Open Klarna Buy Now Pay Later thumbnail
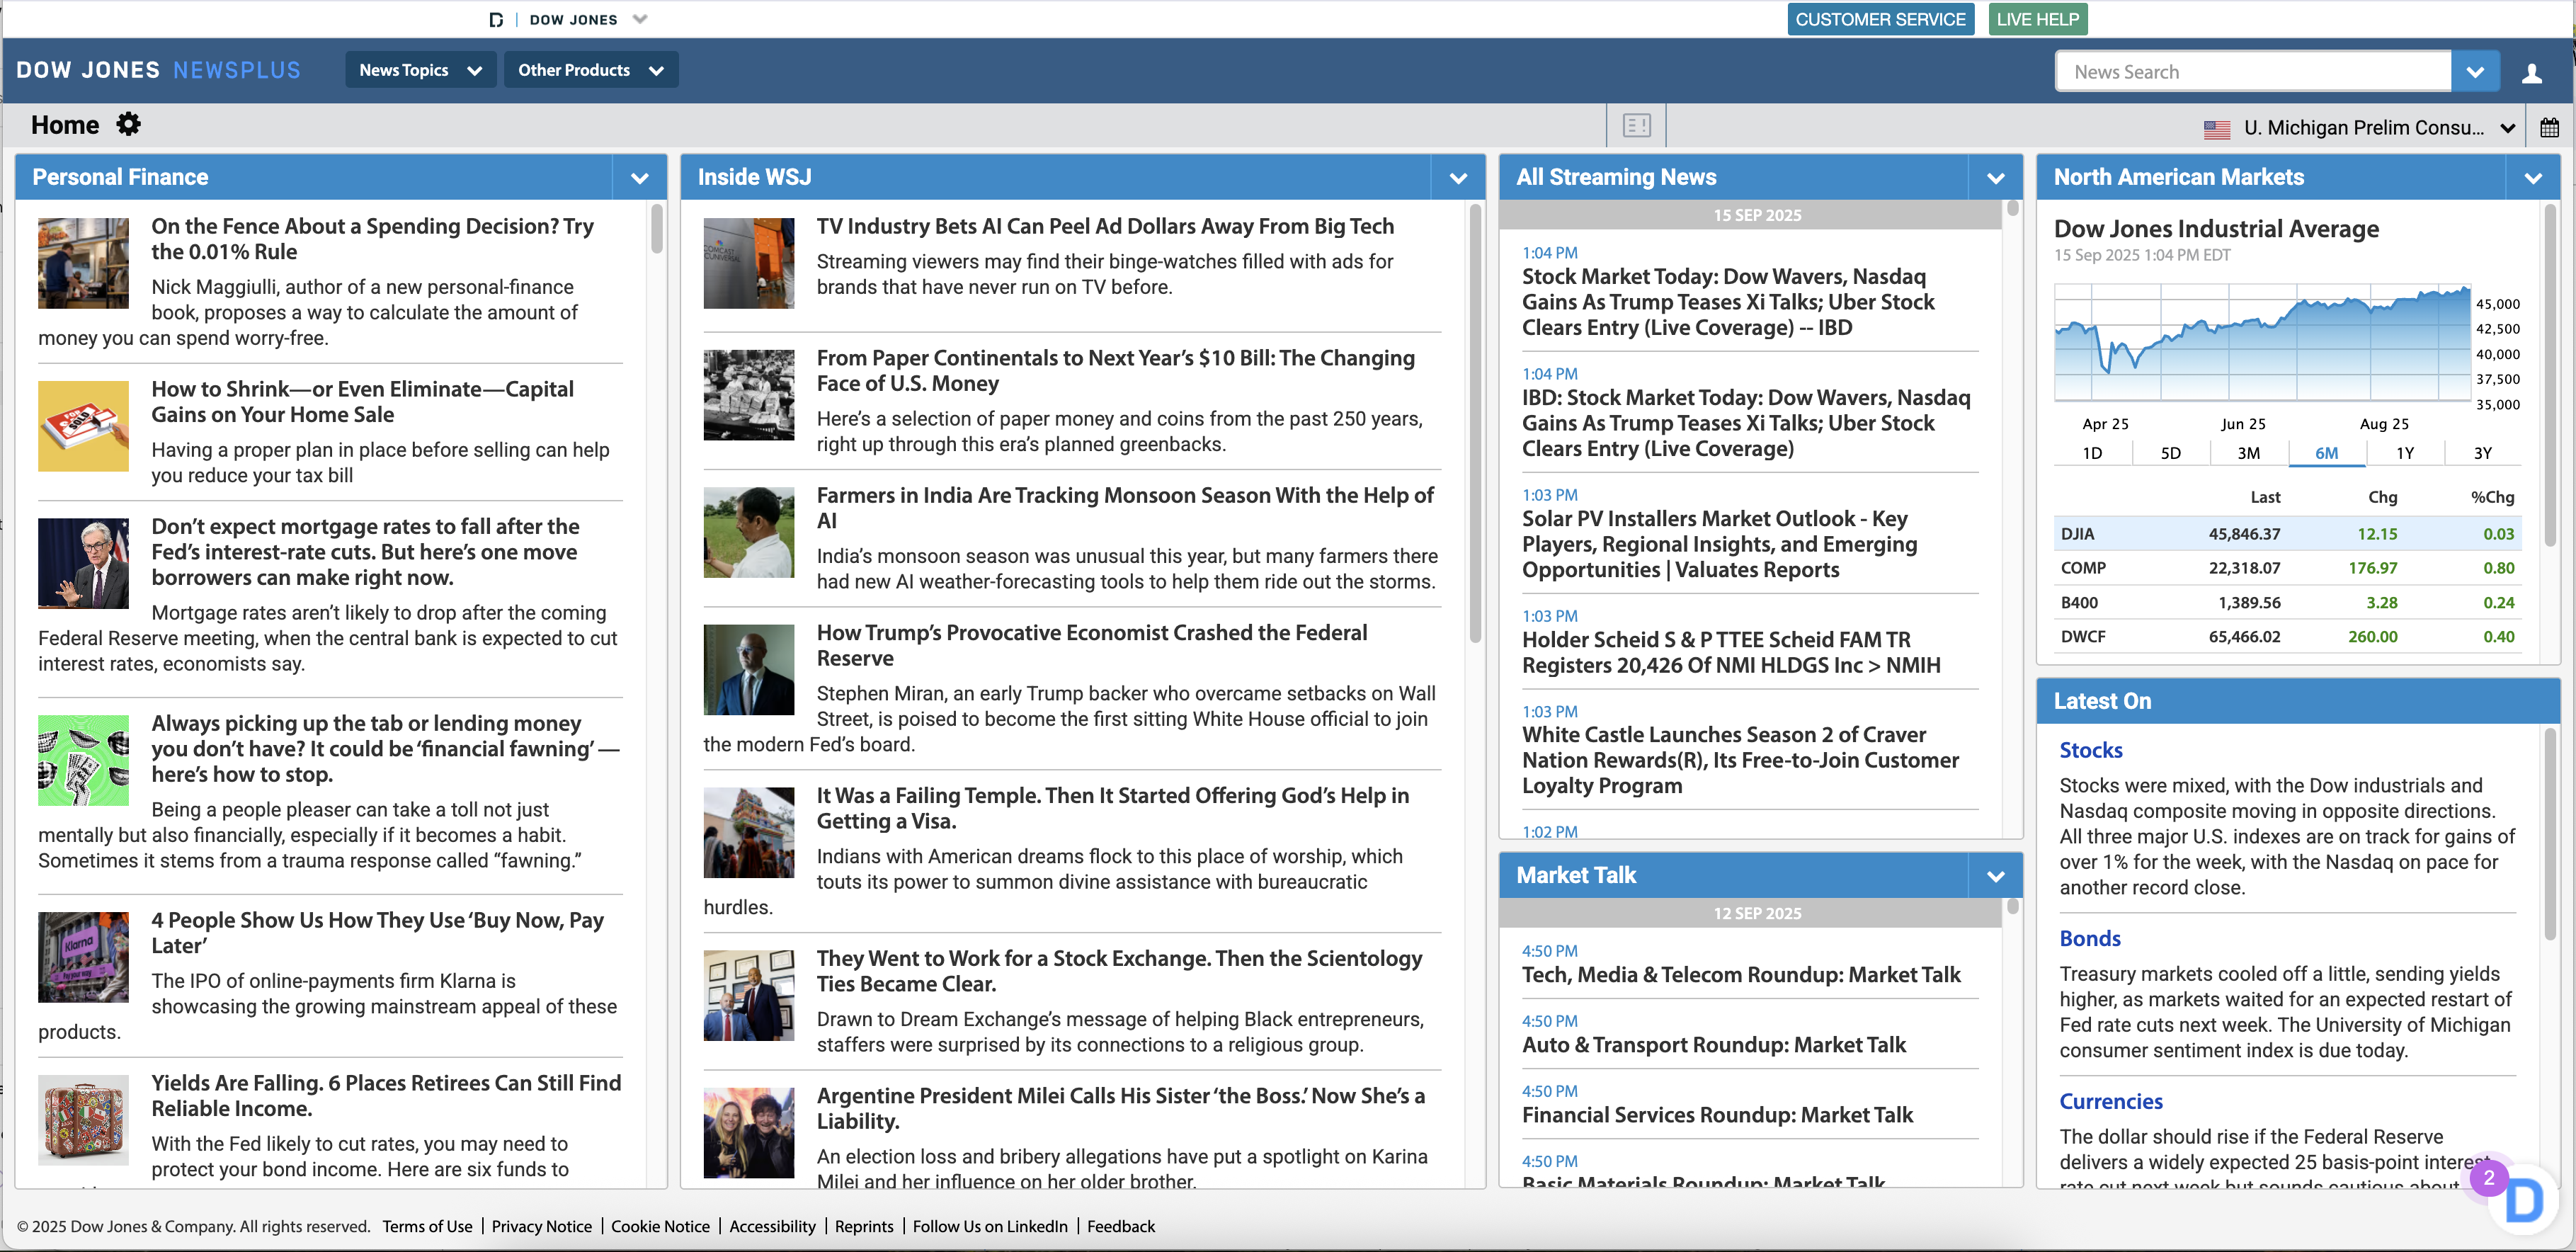Screen dimensions: 2576x1252 coord(83,957)
